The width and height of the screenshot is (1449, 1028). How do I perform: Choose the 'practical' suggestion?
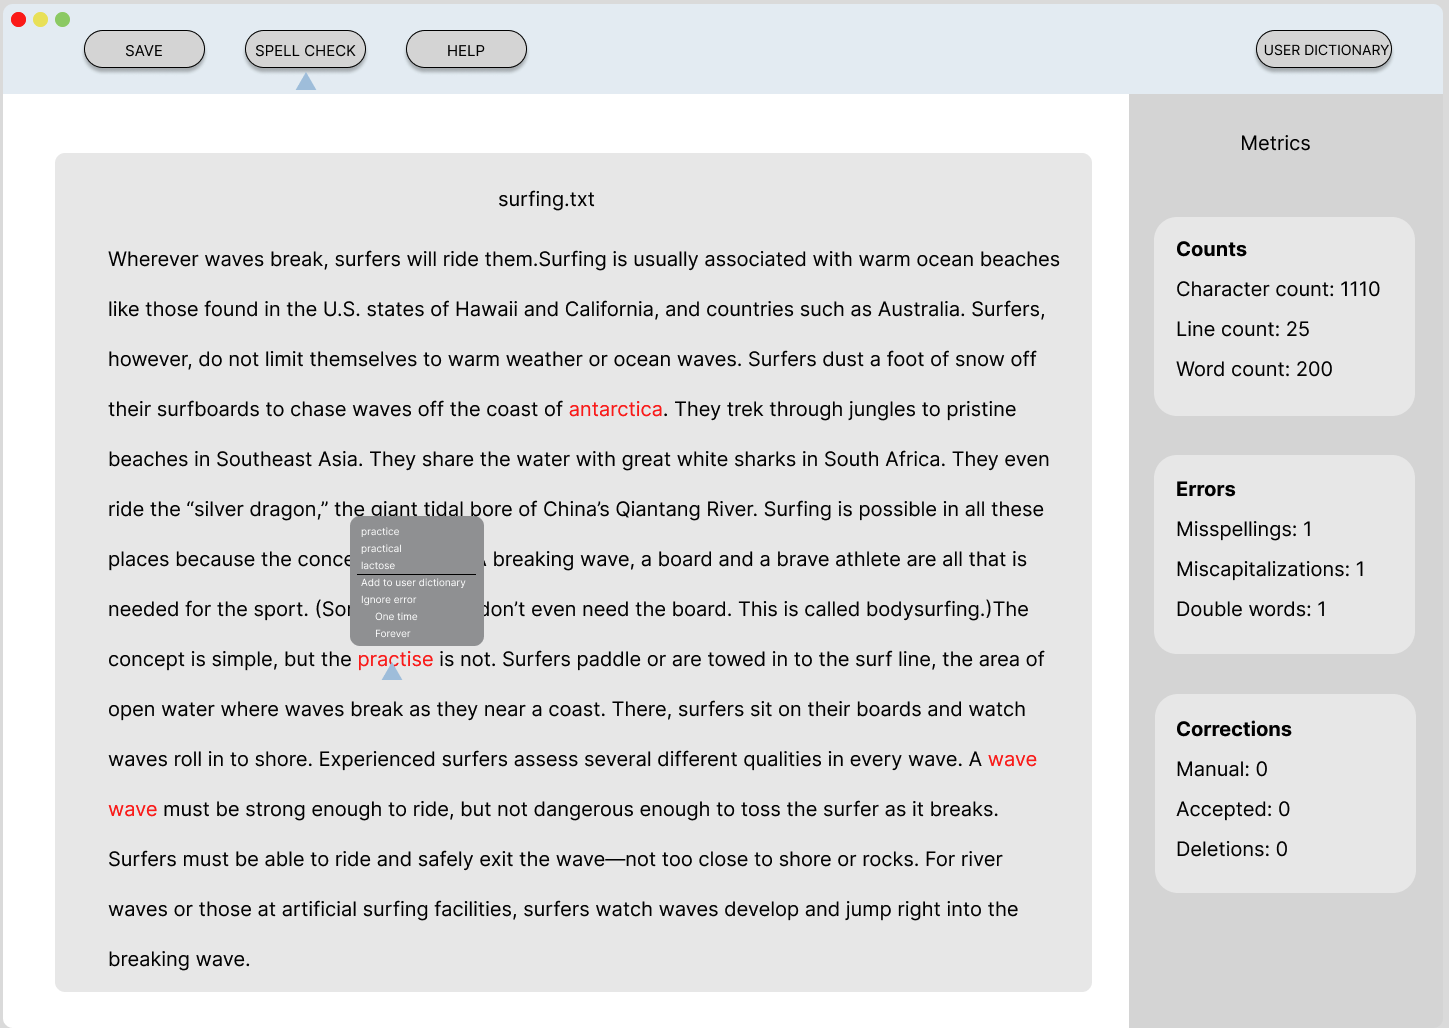coord(381,549)
